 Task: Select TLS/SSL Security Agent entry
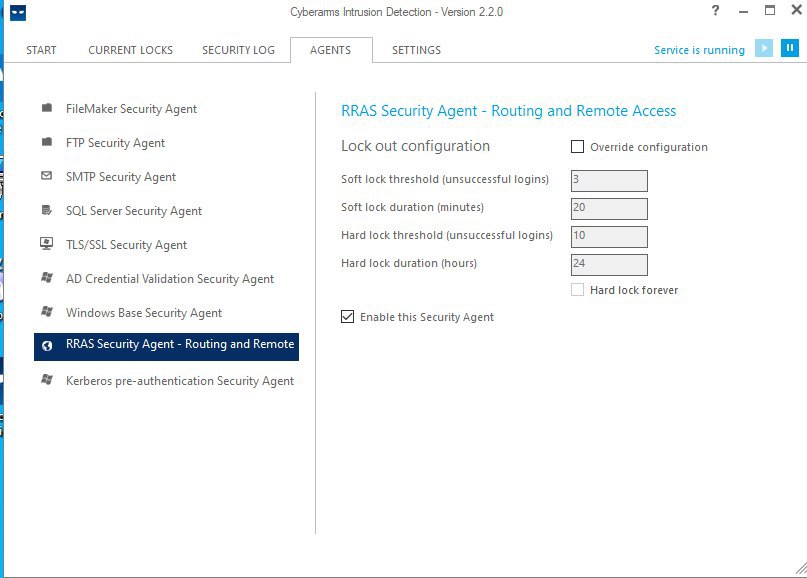click(x=126, y=244)
